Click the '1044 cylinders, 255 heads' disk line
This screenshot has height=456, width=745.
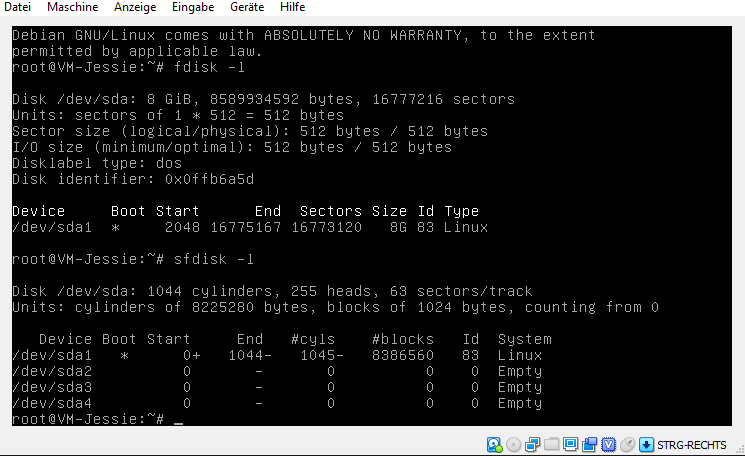point(272,291)
